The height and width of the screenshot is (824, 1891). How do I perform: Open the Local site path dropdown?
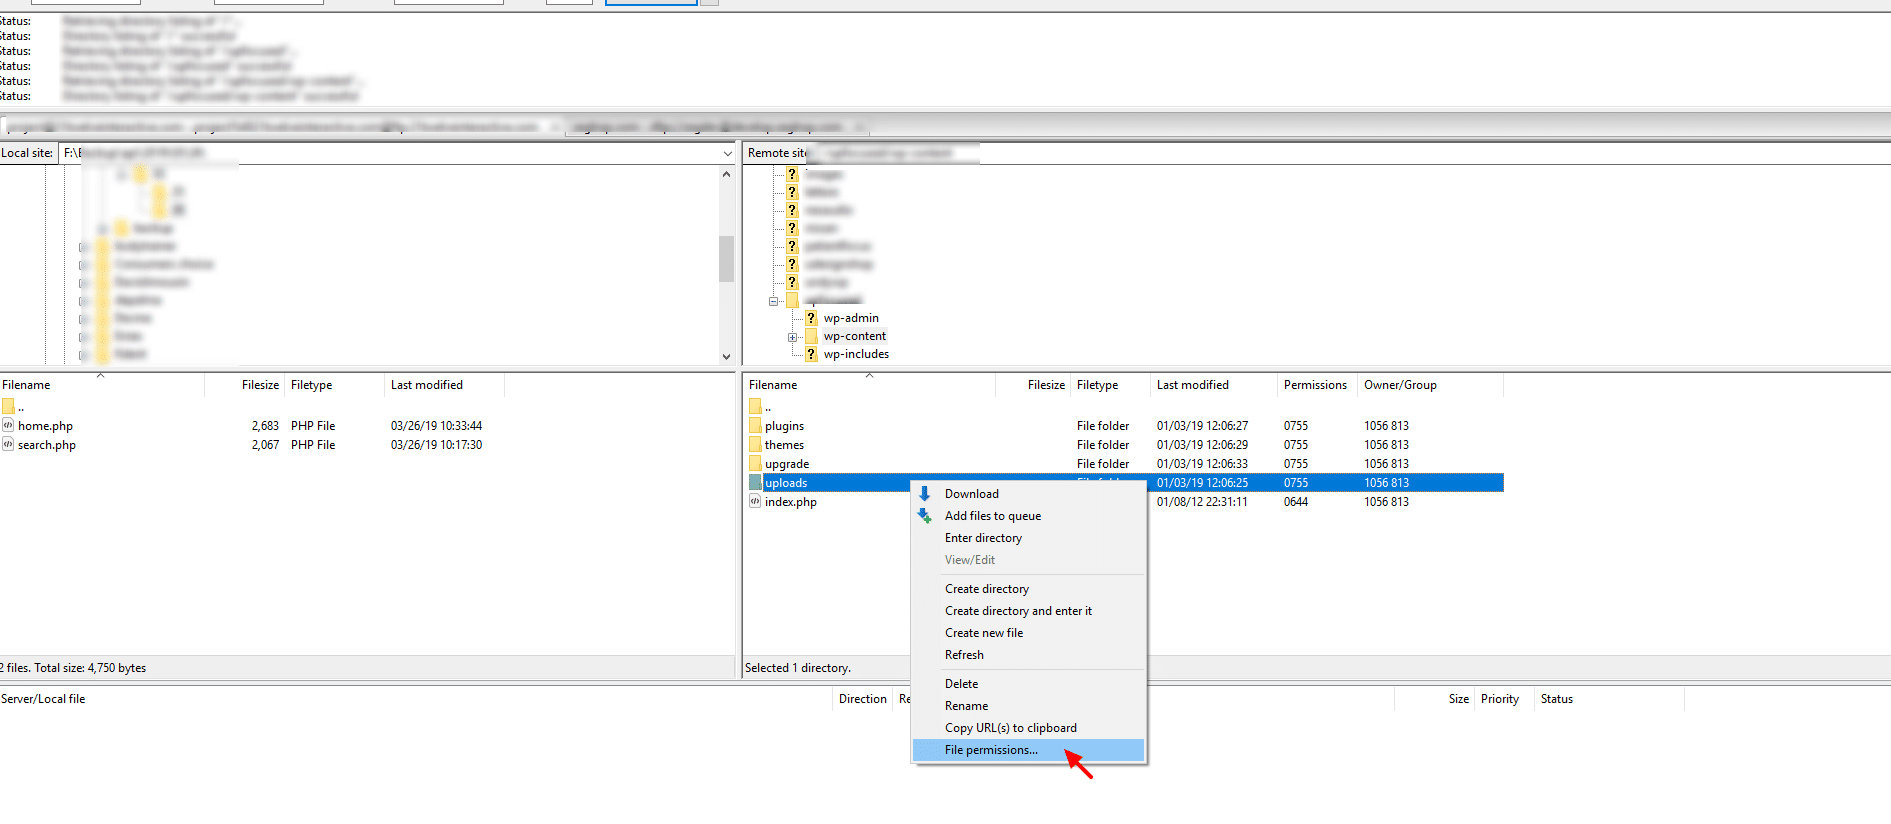point(727,153)
